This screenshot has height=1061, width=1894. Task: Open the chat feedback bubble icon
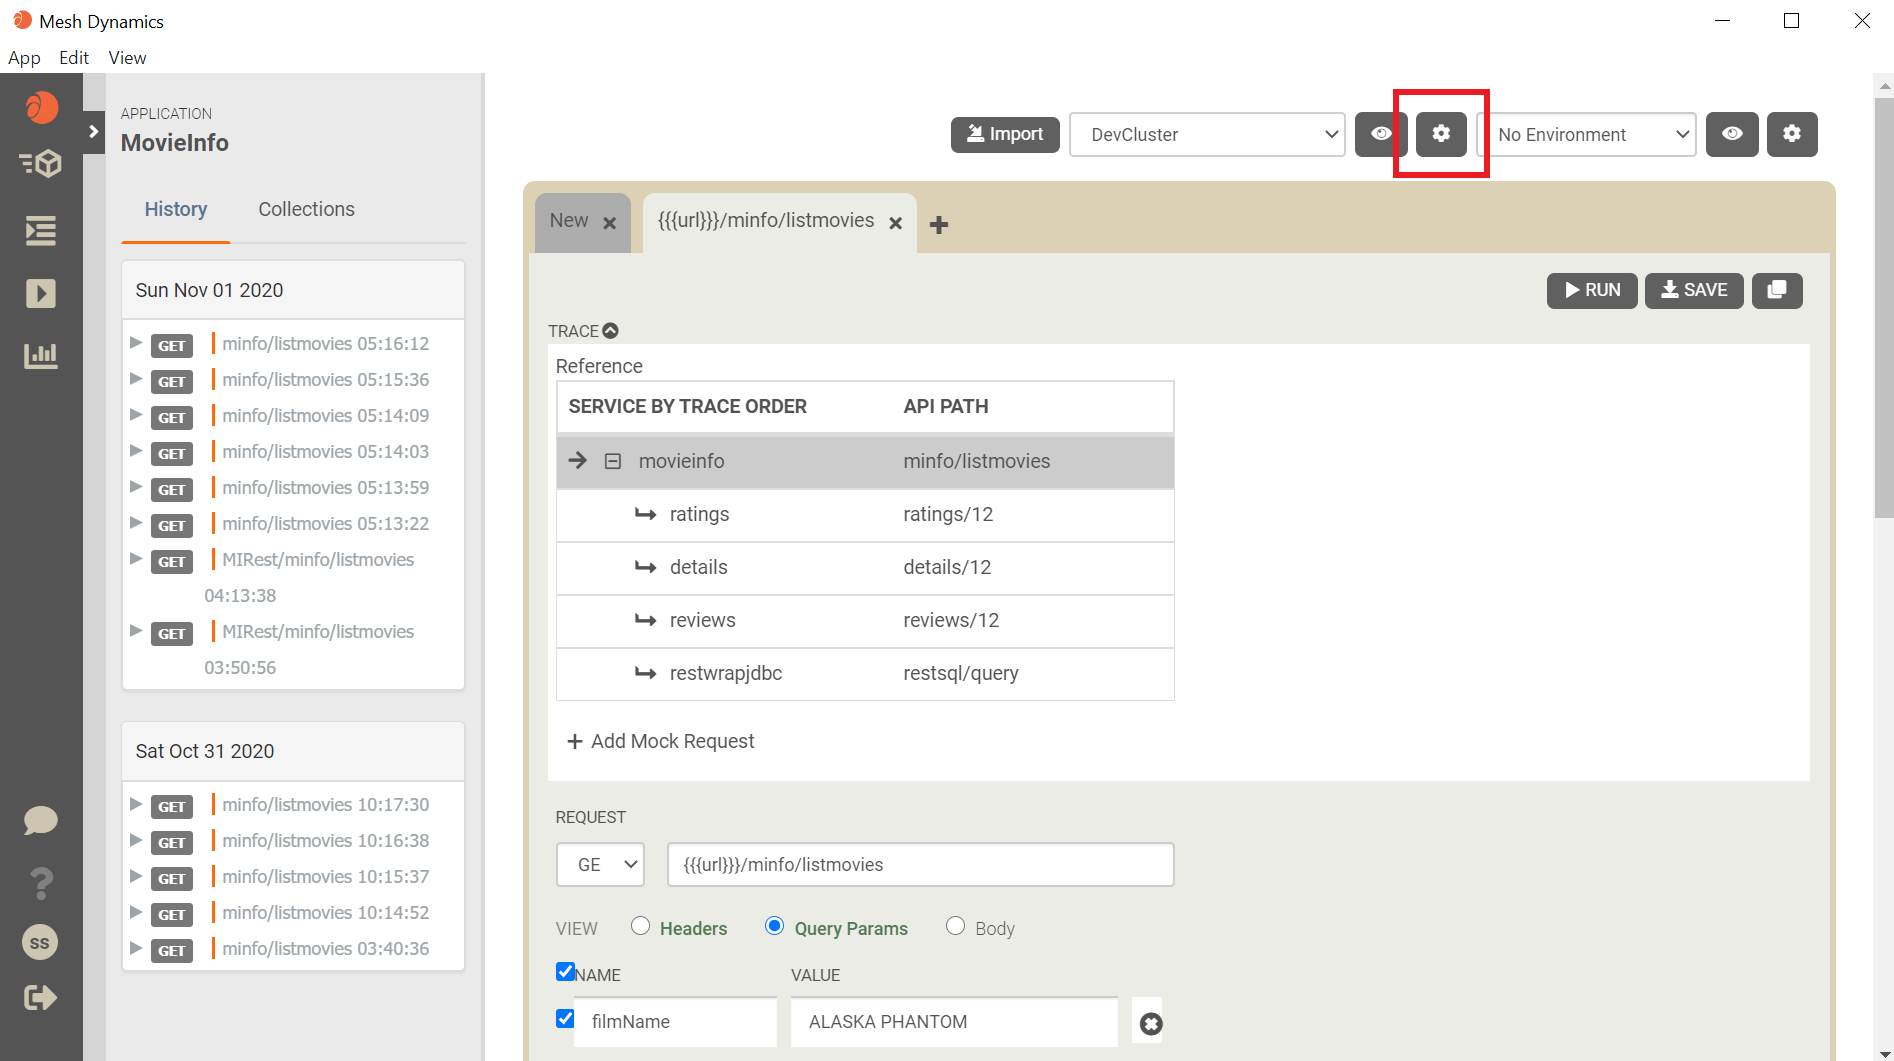click(41, 821)
